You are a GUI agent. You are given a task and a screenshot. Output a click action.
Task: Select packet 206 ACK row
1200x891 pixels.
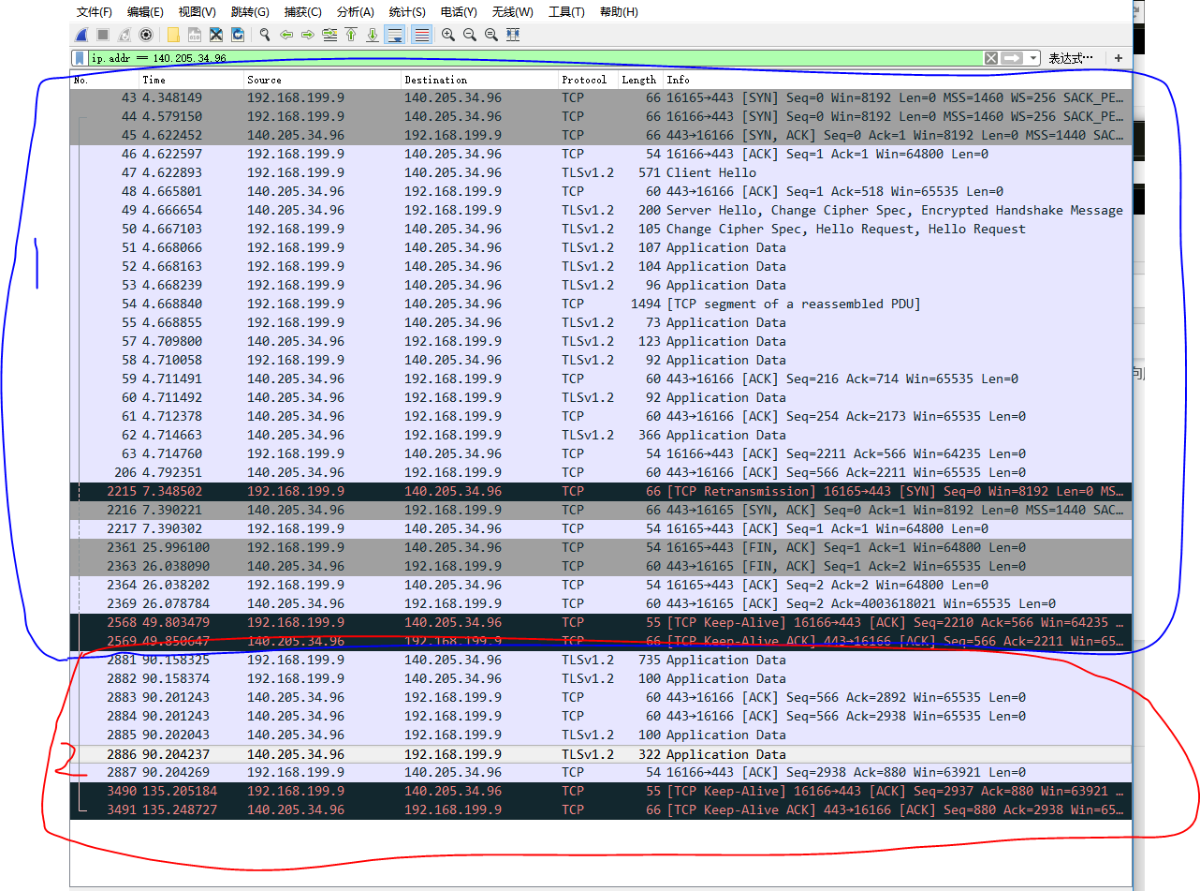601,472
